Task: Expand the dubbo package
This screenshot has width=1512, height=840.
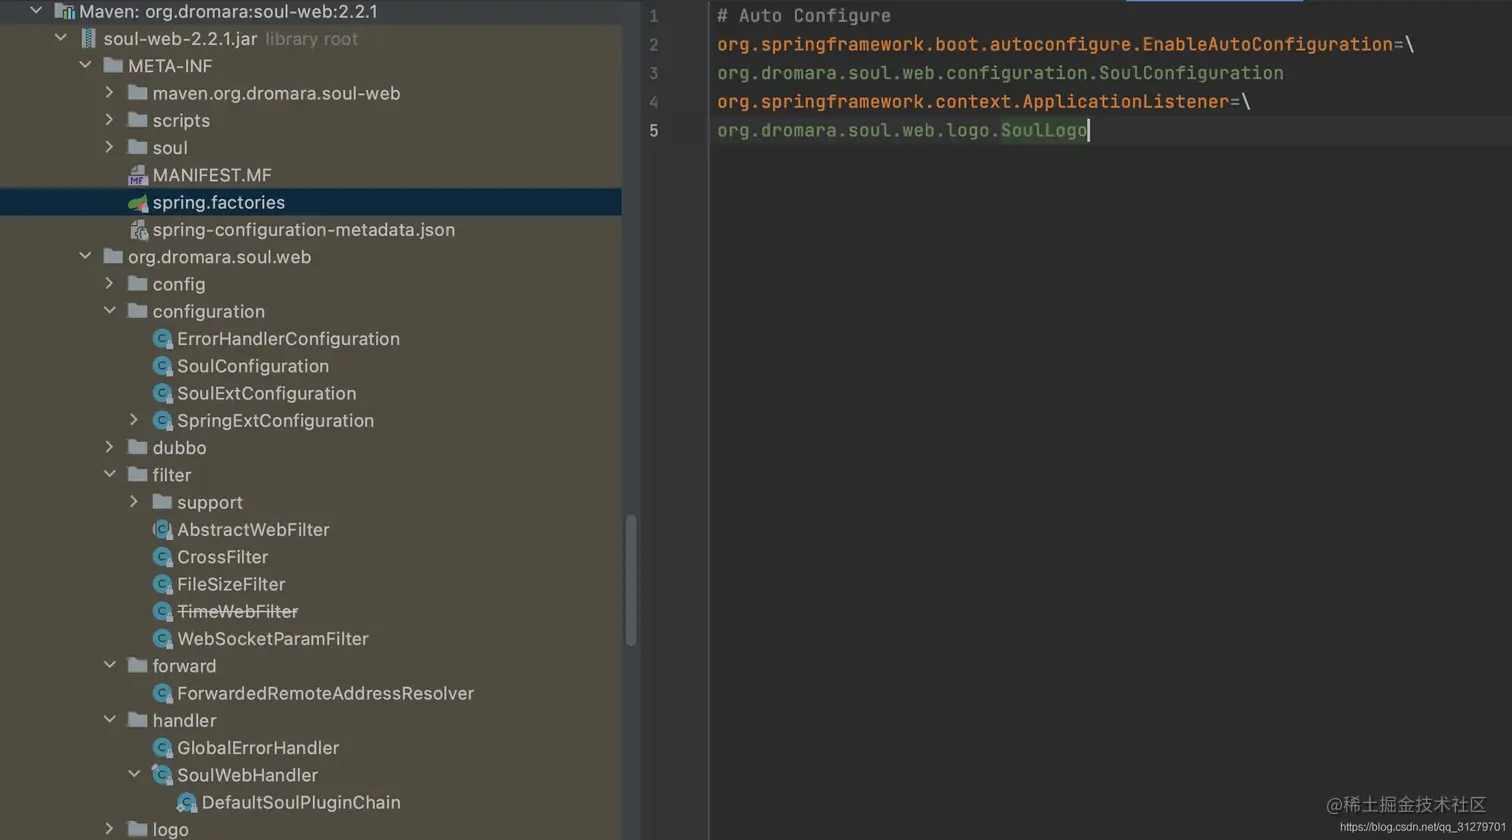Action: pyautogui.click(x=110, y=448)
